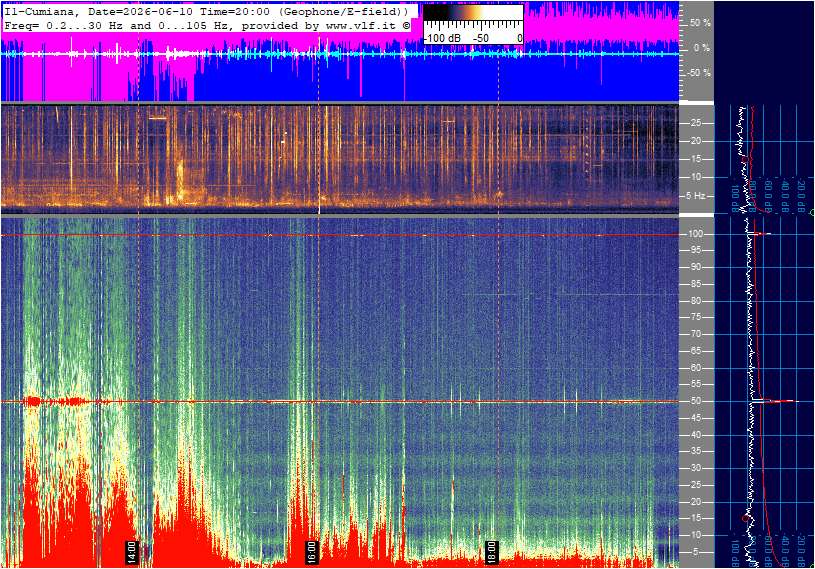Click the '60' Hz frequency axis label

pos(695,368)
